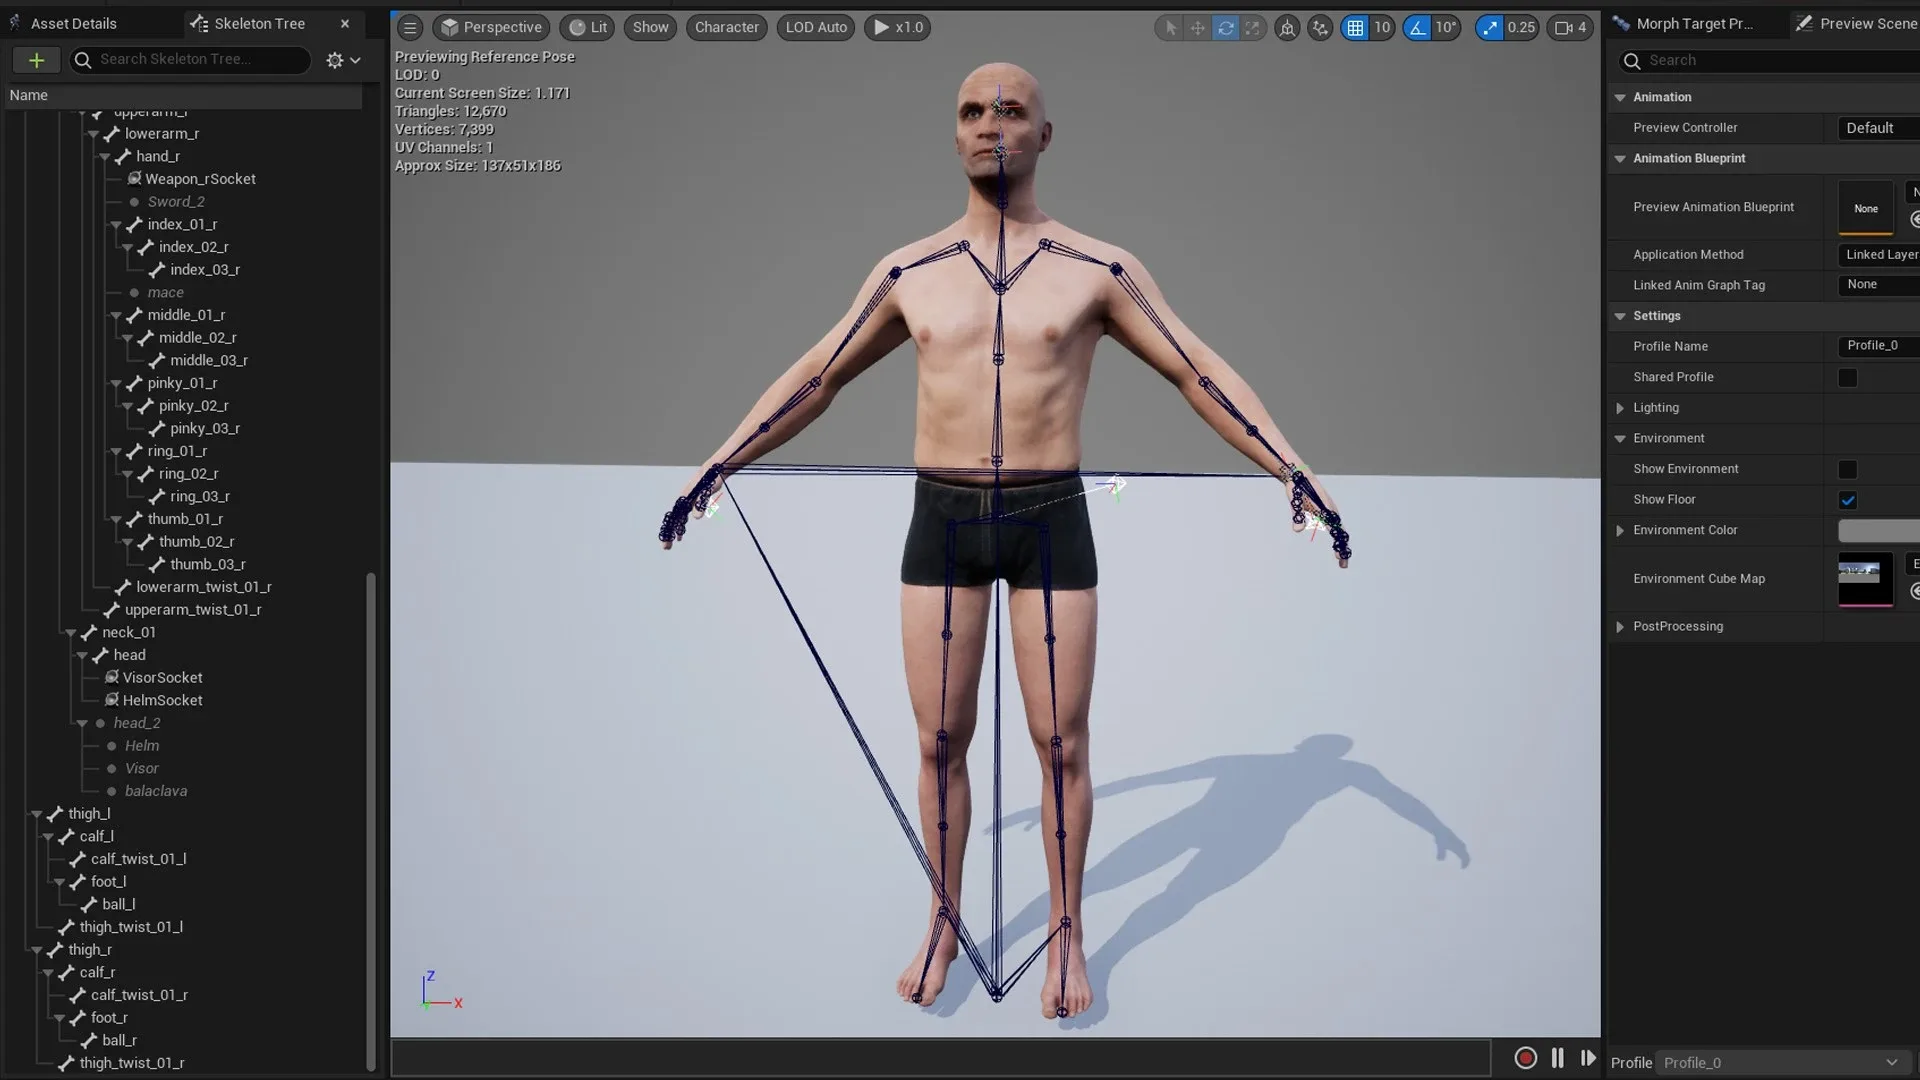
Task: Open the Application Method dropdown
Action: click(x=1879, y=255)
